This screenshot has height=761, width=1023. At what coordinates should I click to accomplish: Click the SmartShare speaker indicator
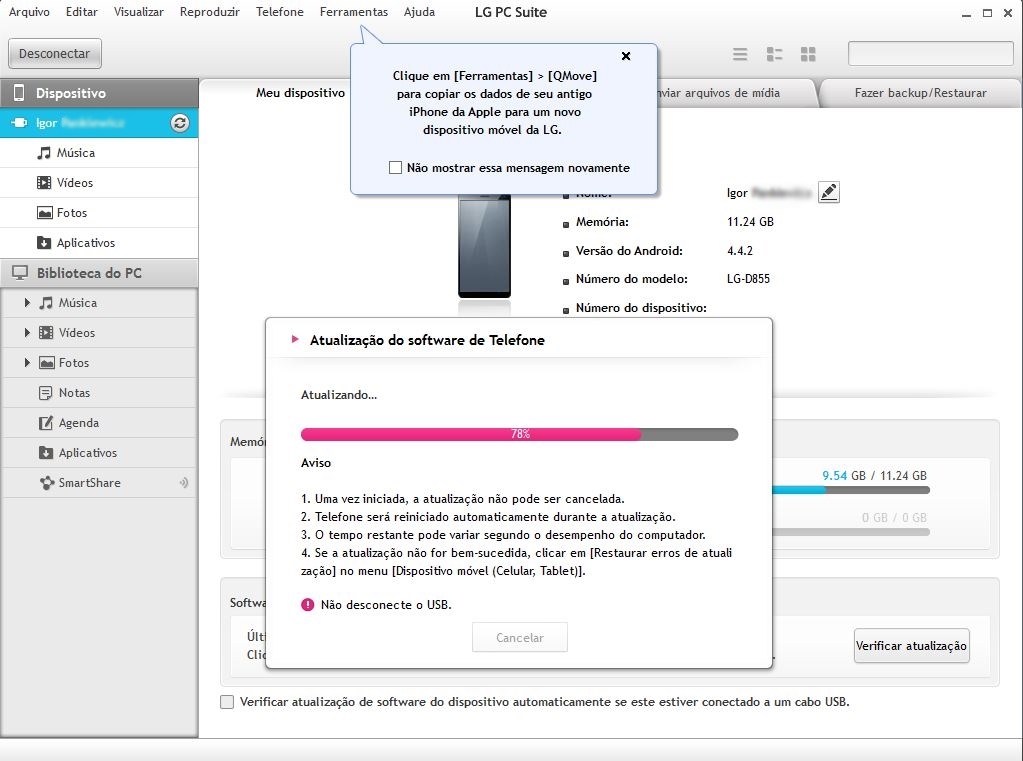(x=184, y=483)
